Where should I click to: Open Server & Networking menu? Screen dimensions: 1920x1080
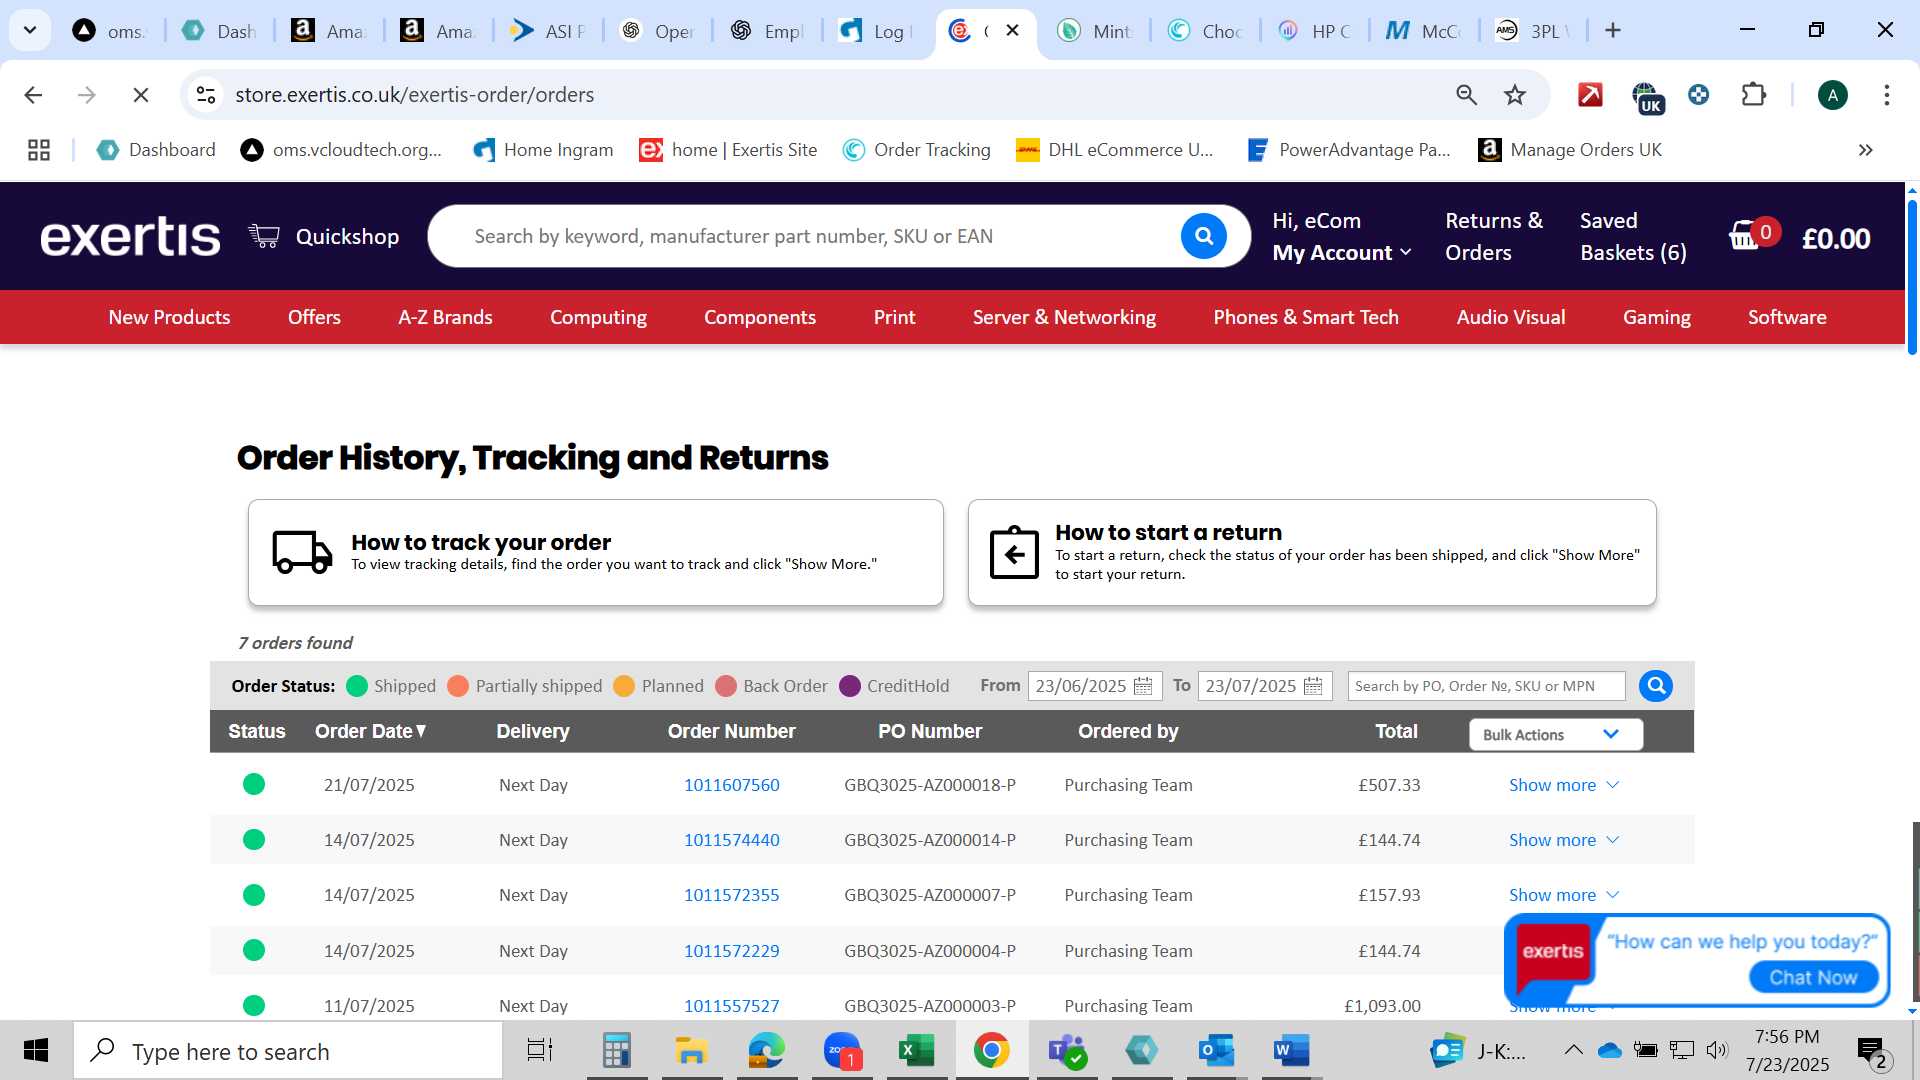coord(1064,317)
